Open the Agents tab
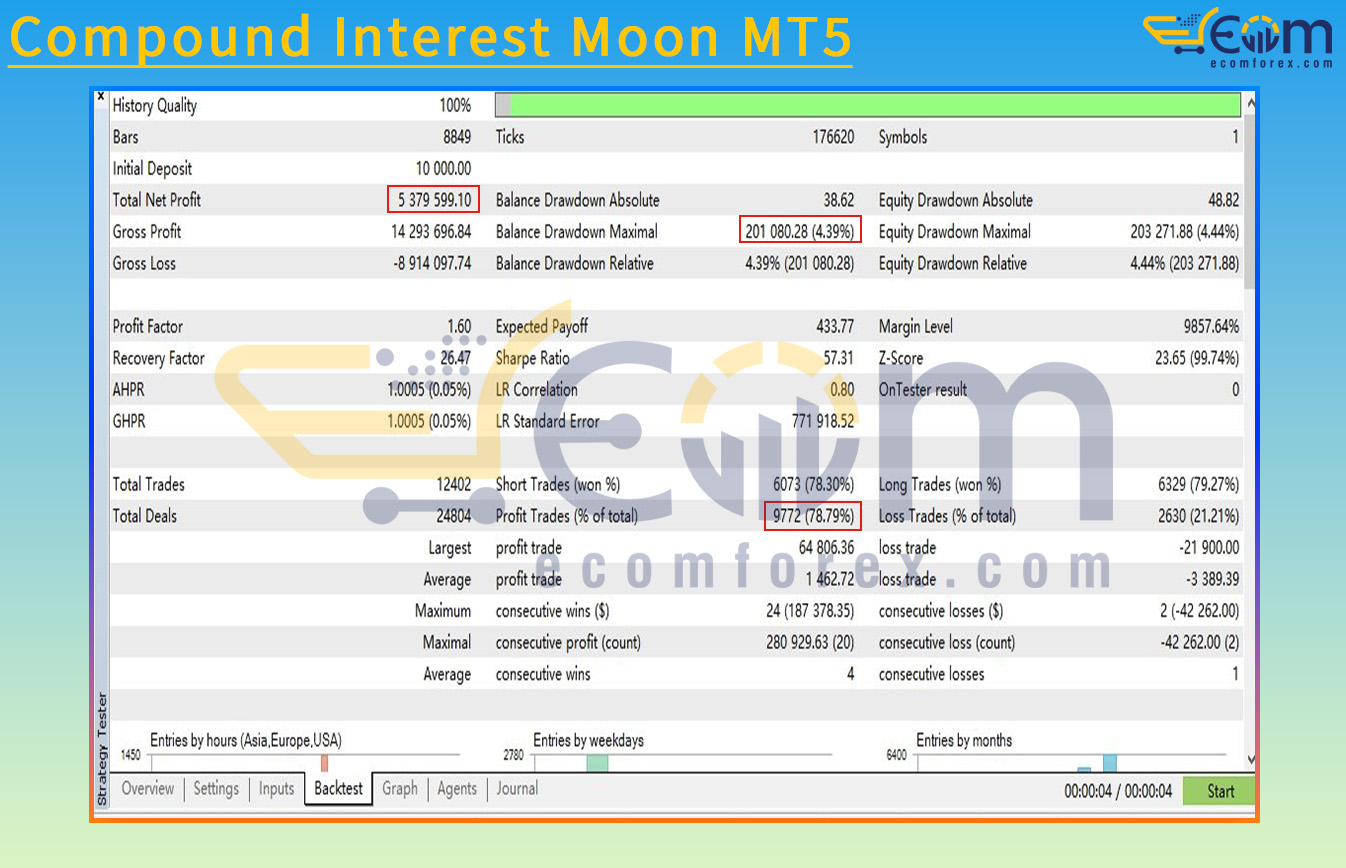The width and height of the screenshot is (1346, 868). [x=457, y=789]
